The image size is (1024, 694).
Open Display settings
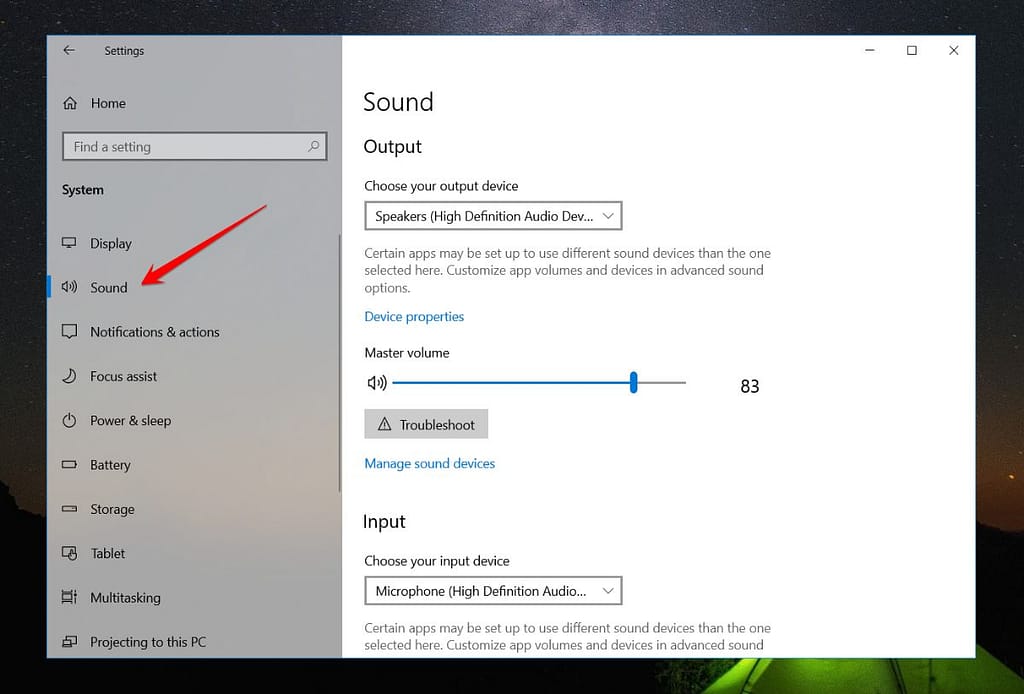point(111,244)
